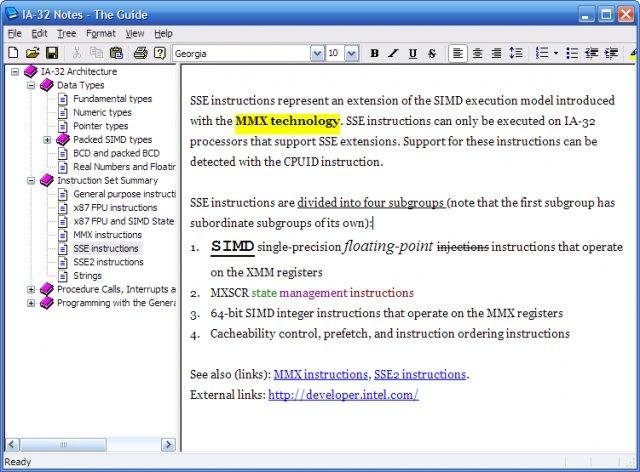Click the Print icon

[x=140, y=53]
